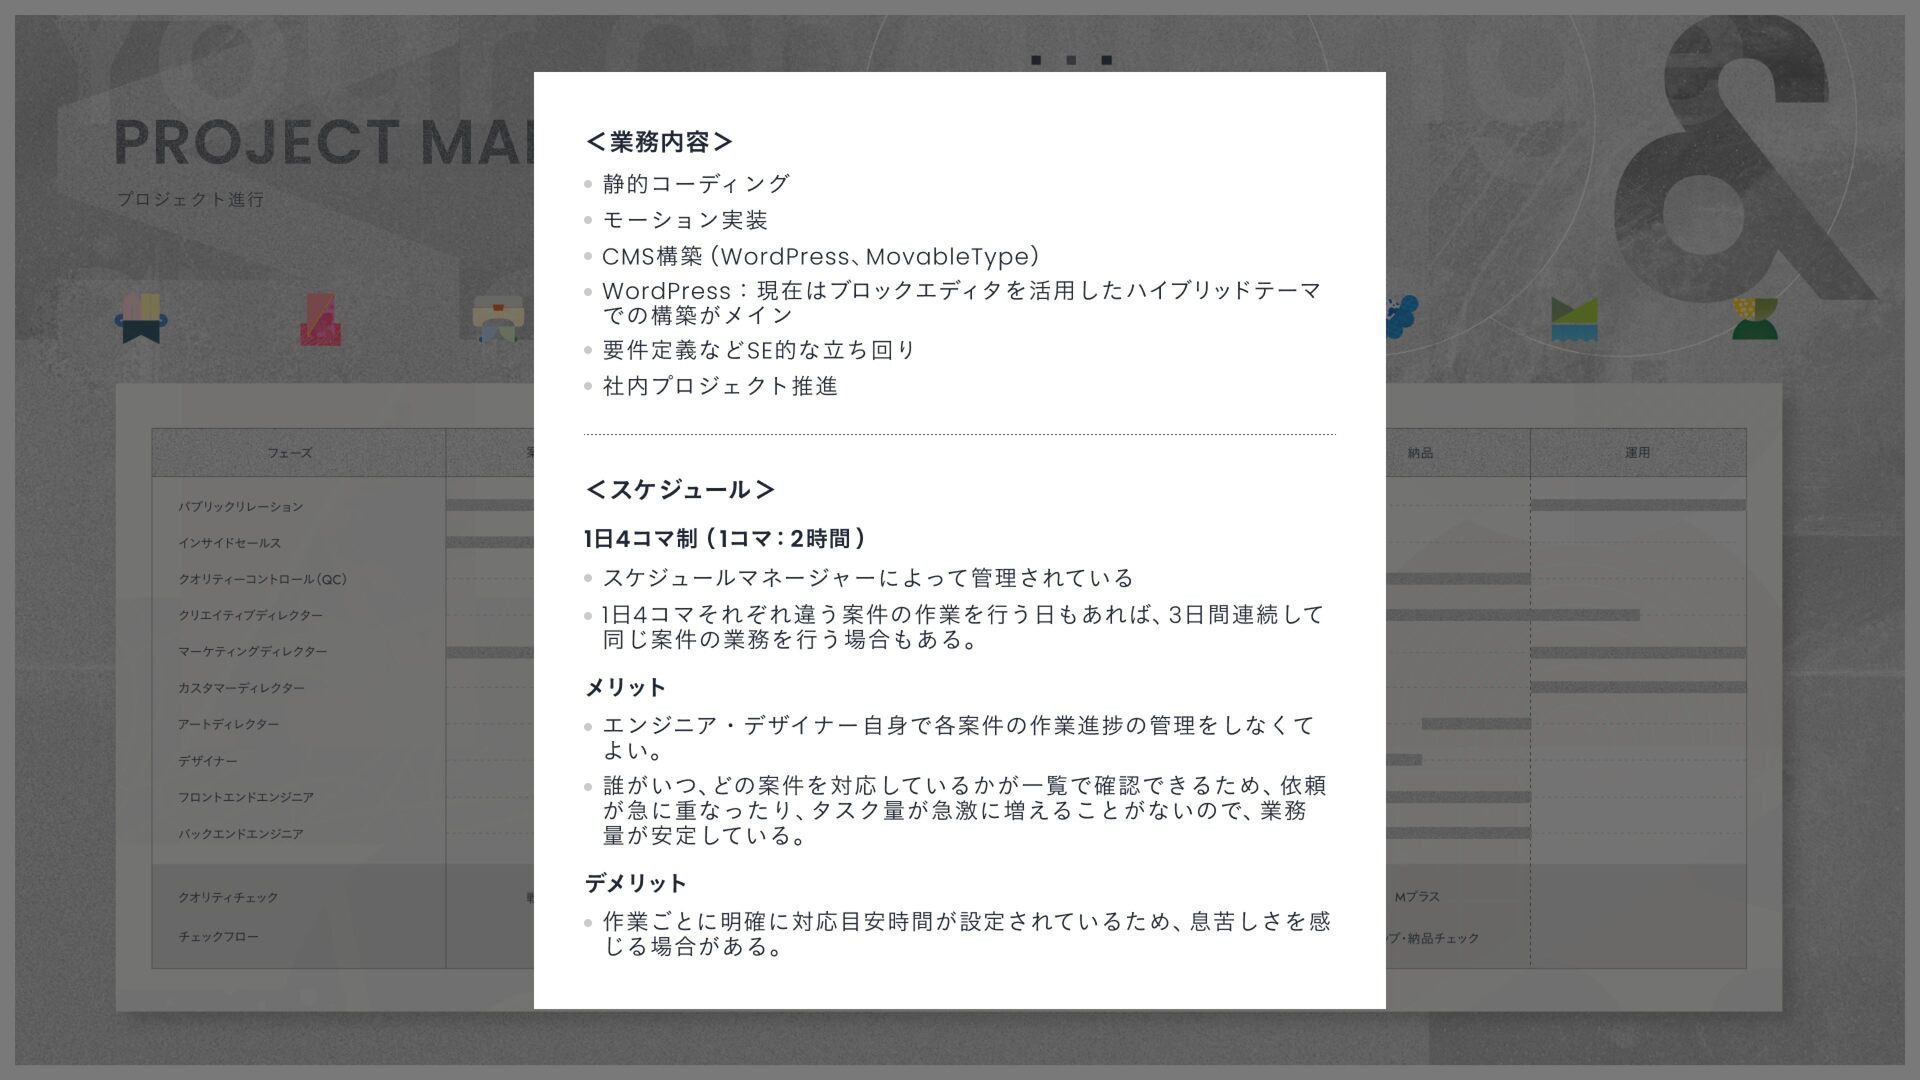This screenshot has width=1920, height=1080.
Task: Click the green and blue M-shaped icon
Action: click(x=1574, y=319)
